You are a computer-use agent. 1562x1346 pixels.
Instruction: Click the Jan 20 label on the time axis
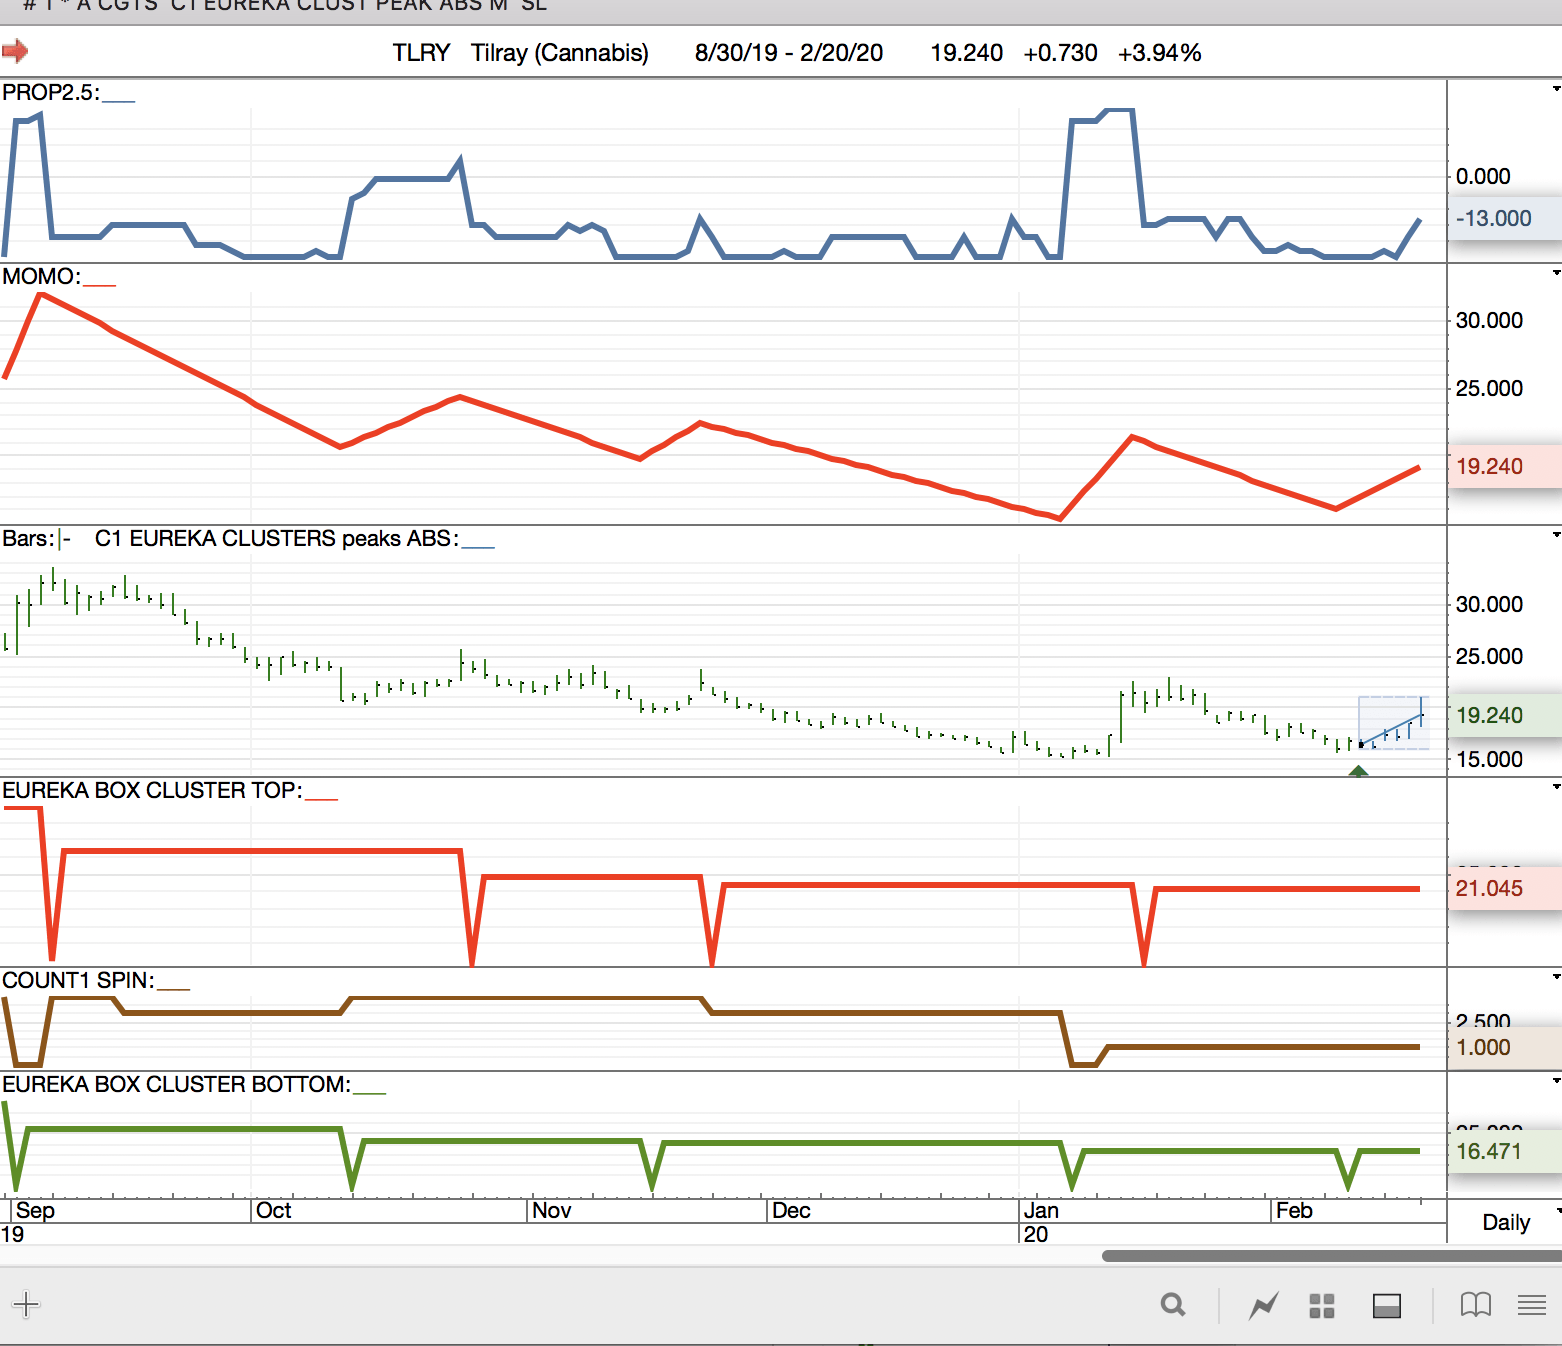pos(1041,1222)
